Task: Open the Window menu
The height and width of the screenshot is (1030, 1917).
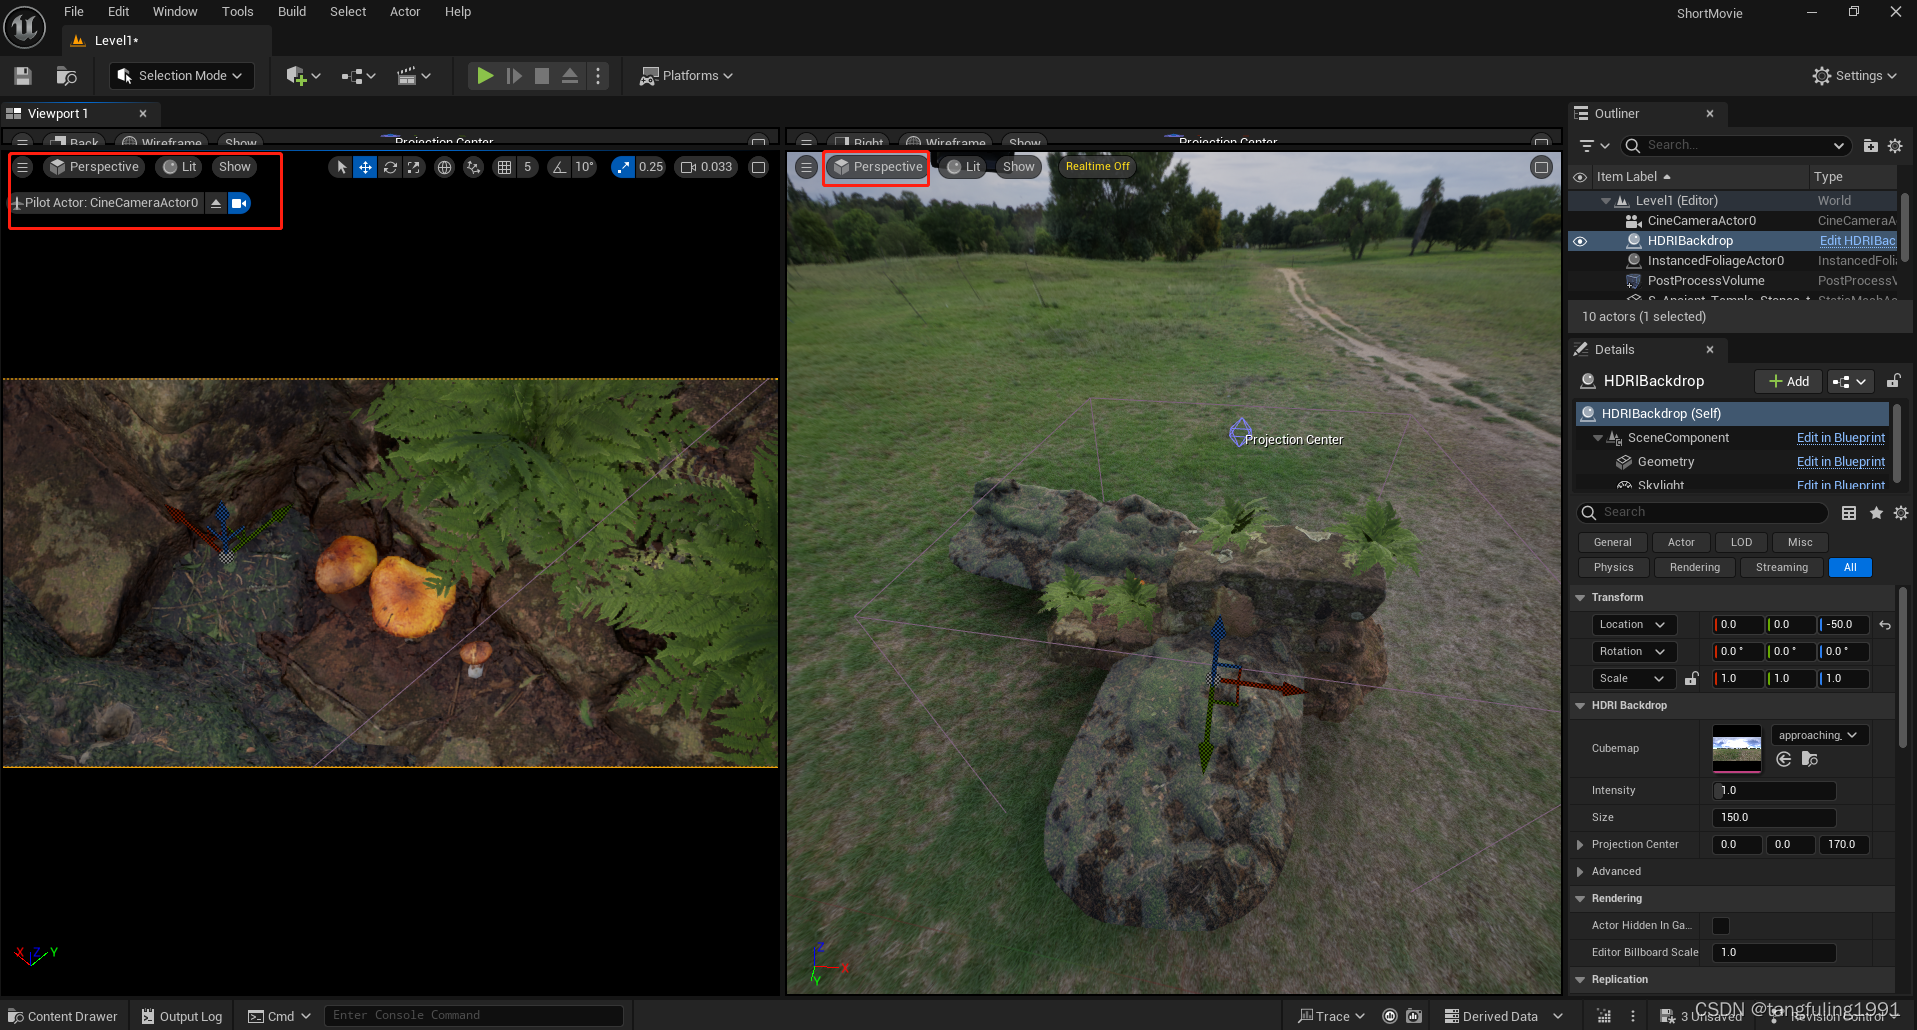Action: [175, 12]
